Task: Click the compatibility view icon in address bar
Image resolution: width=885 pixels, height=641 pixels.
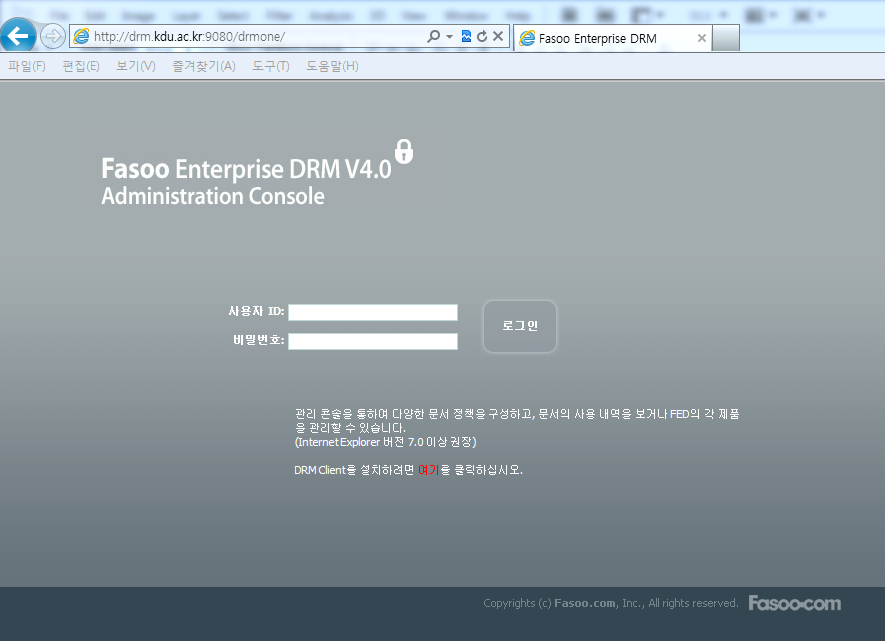Action: [466, 37]
